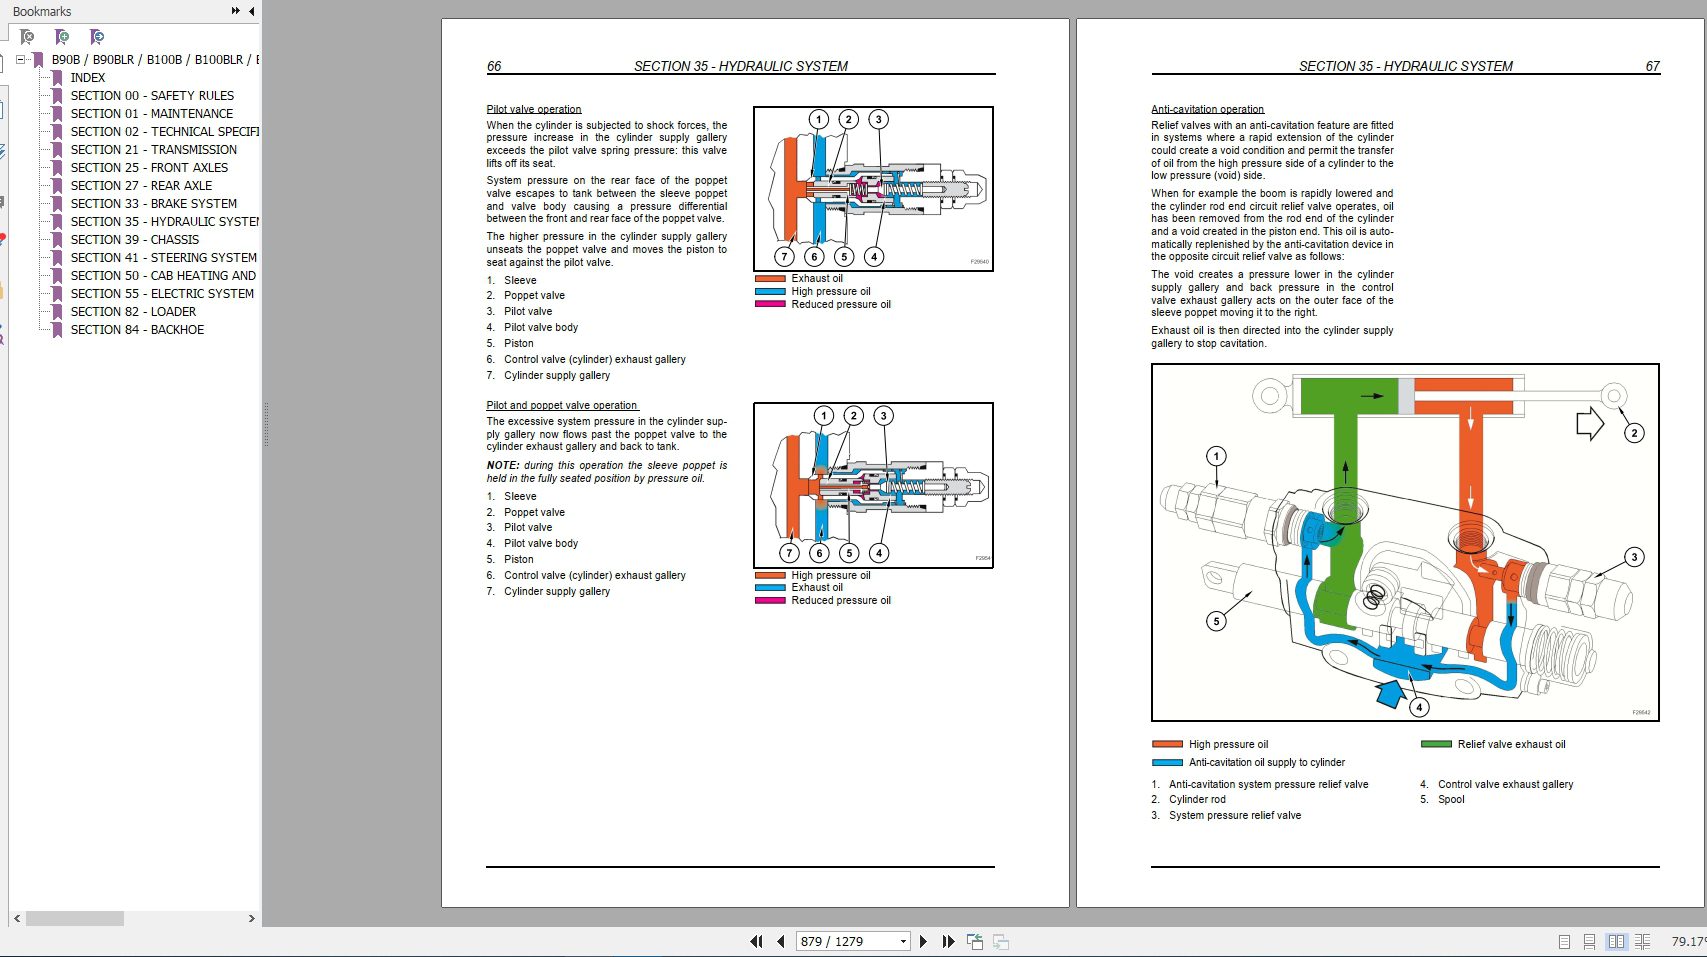Jump to next bookmark with the arrow icon
1707x957 pixels.
pos(97,37)
